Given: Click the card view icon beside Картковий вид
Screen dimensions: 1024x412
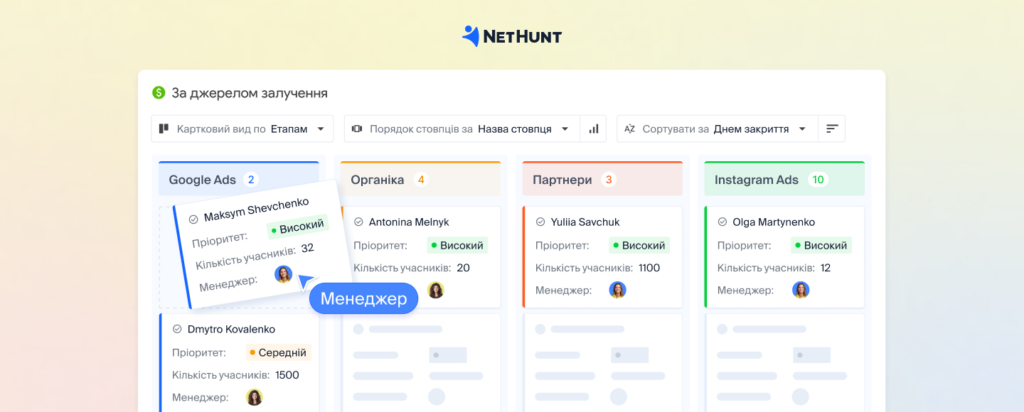Looking at the screenshot, I should click(164, 129).
